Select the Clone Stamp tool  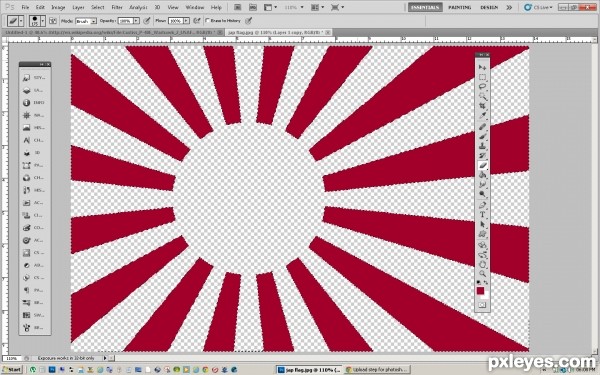pyautogui.click(x=482, y=146)
